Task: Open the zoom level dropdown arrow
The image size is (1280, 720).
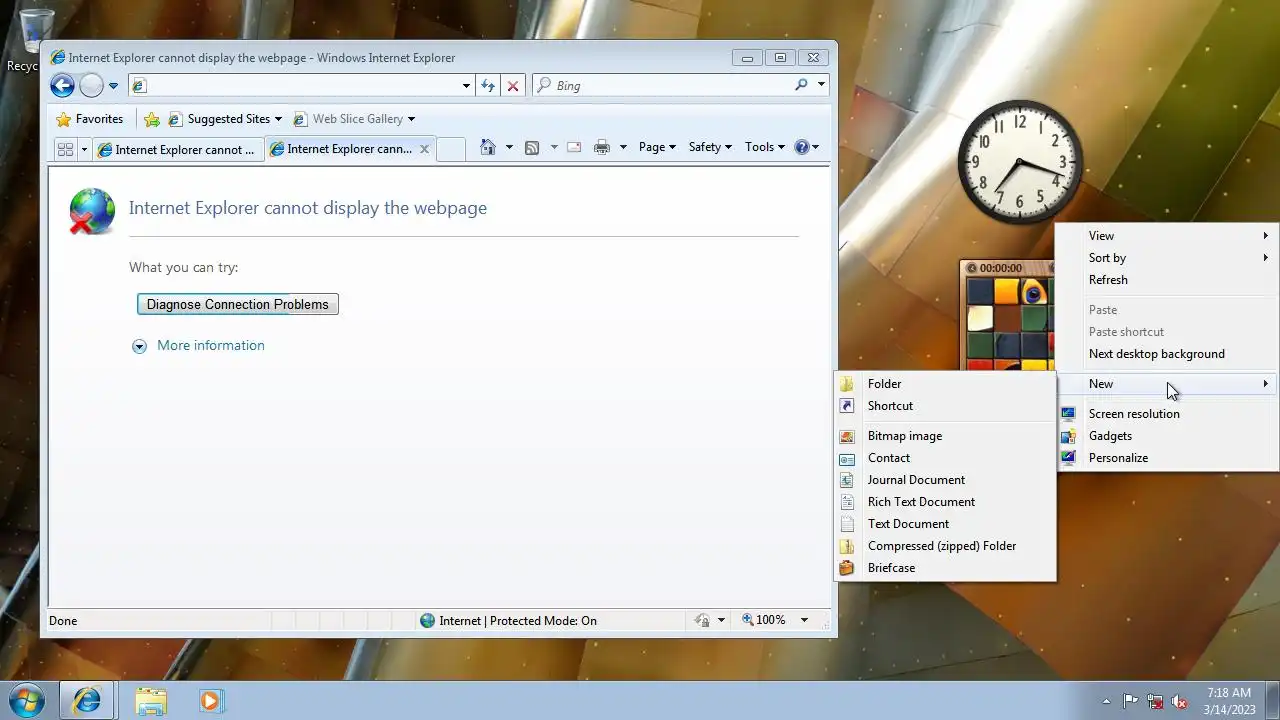Action: point(804,620)
